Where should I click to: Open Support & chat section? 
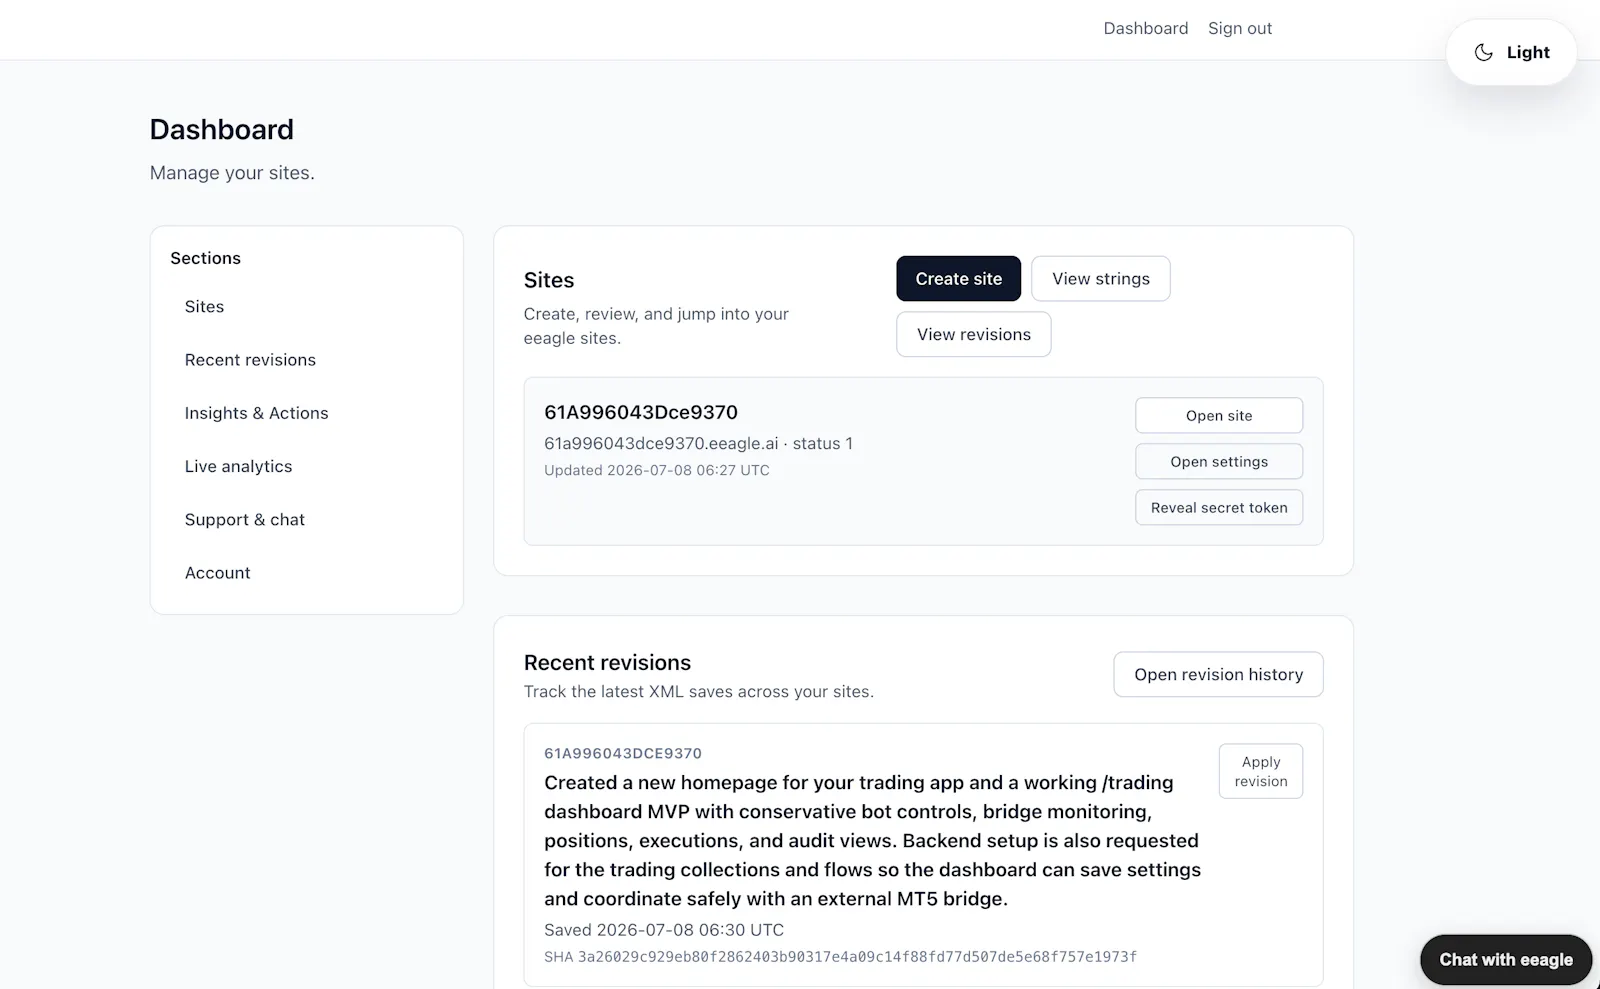(244, 519)
